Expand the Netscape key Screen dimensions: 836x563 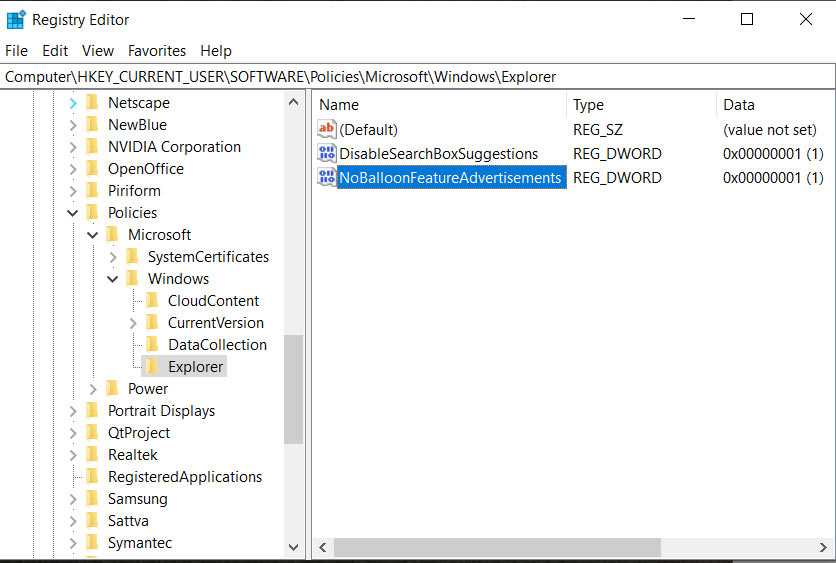coord(73,103)
